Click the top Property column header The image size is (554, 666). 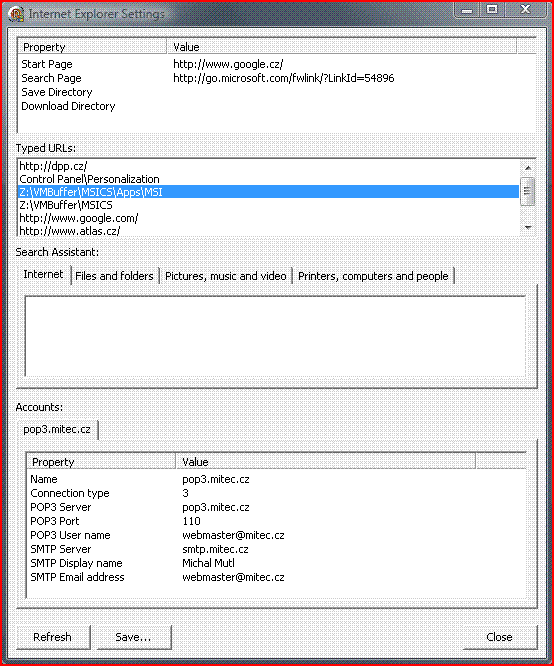coord(93,47)
